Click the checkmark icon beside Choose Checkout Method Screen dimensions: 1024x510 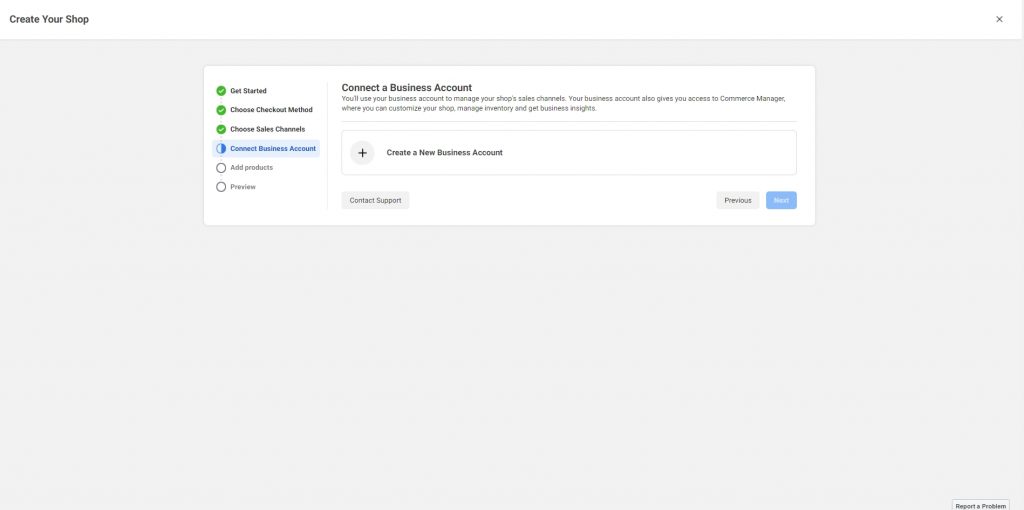point(221,110)
